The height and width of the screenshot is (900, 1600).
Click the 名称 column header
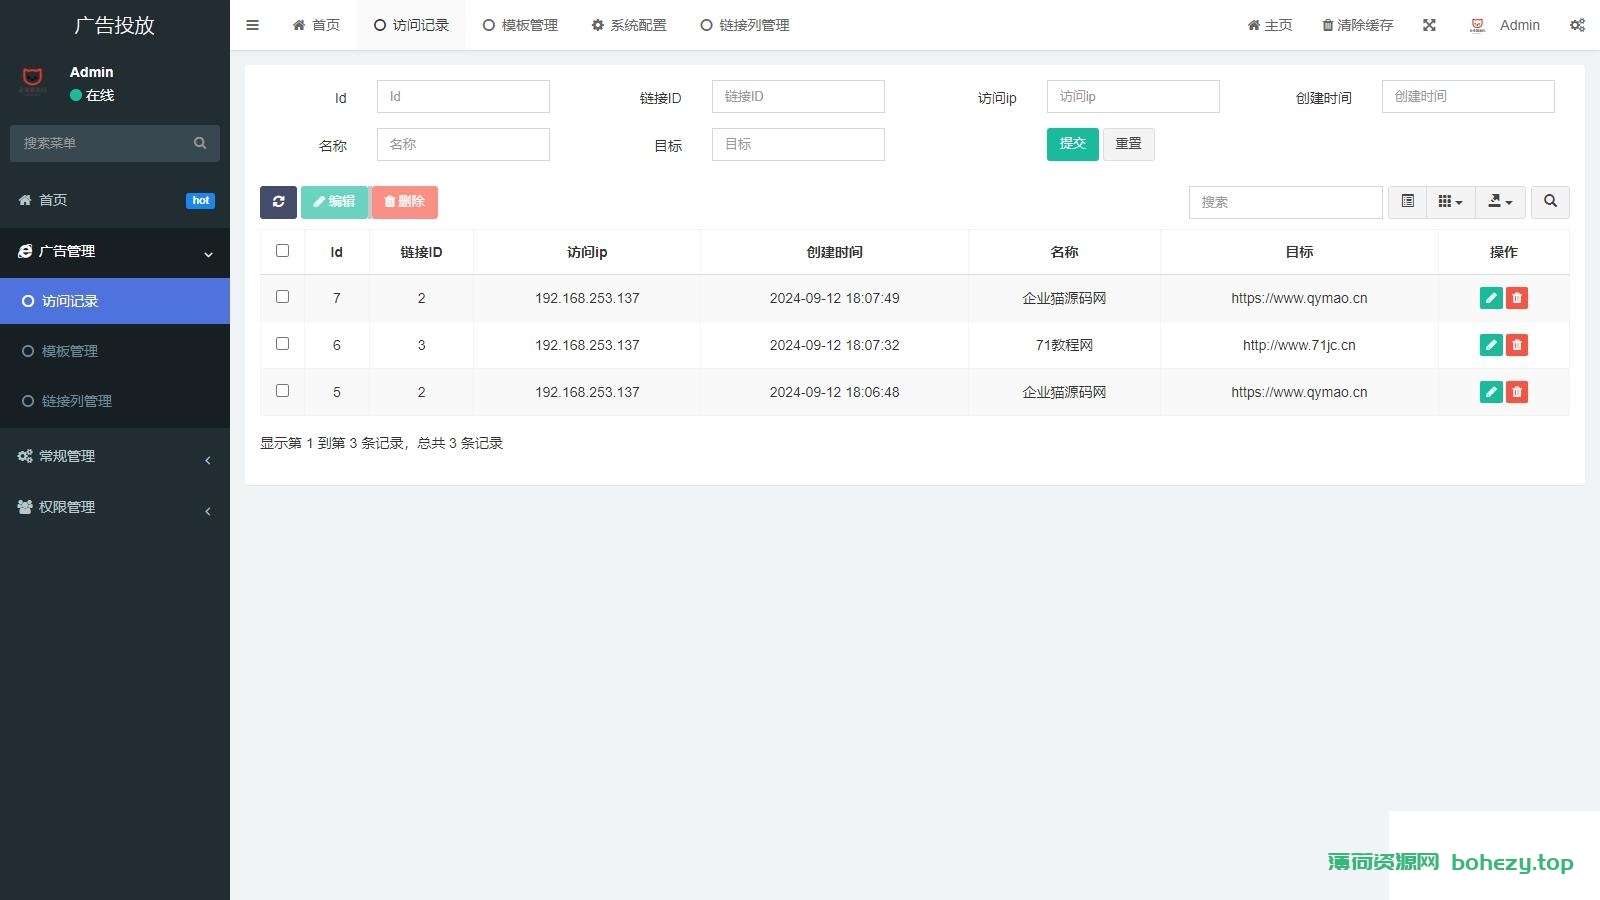coord(1064,252)
